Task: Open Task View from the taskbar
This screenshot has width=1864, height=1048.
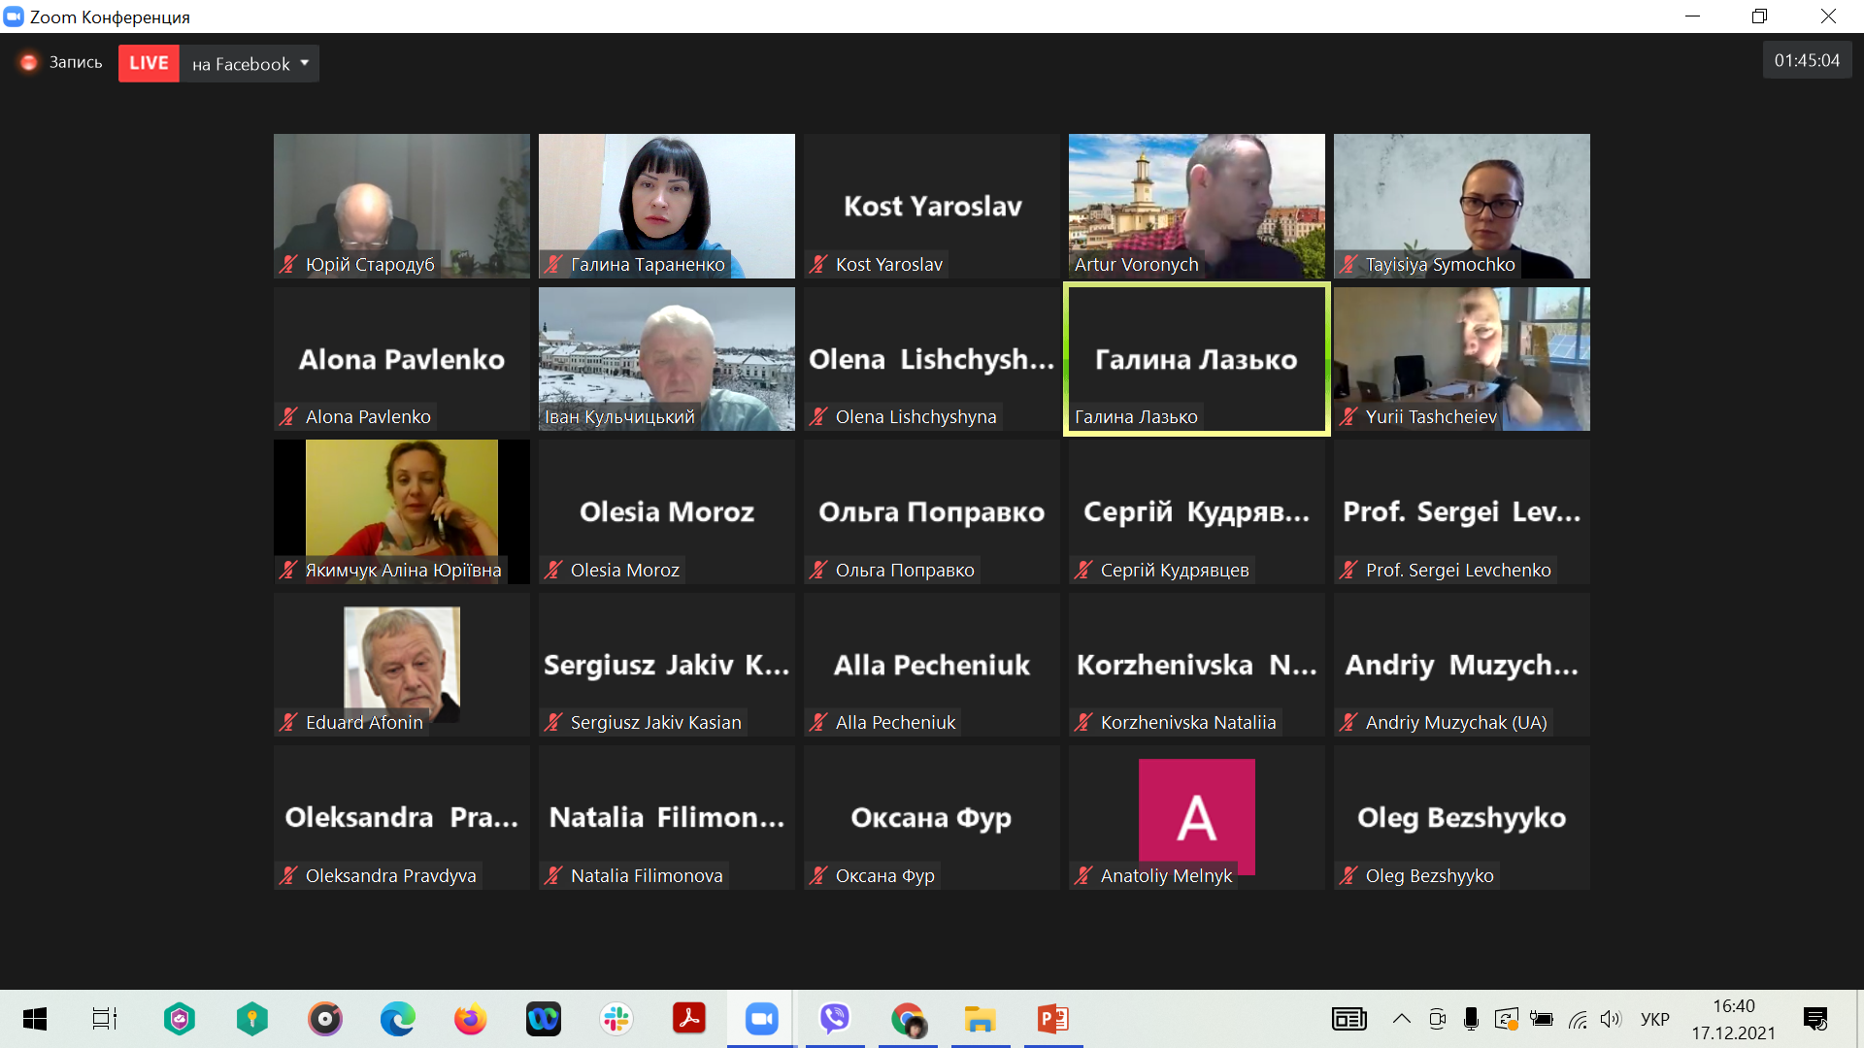Action: [105, 1019]
